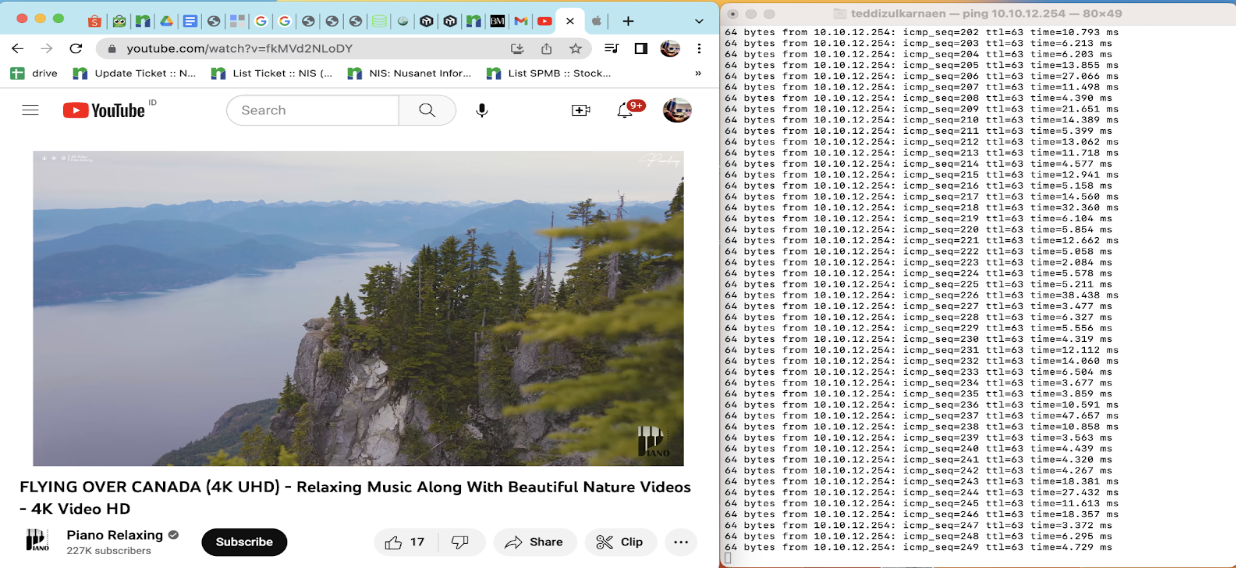Like the video with thumbs up
Viewport: 1236px width, 568px height.
pyautogui.click(x=404, y=542)
